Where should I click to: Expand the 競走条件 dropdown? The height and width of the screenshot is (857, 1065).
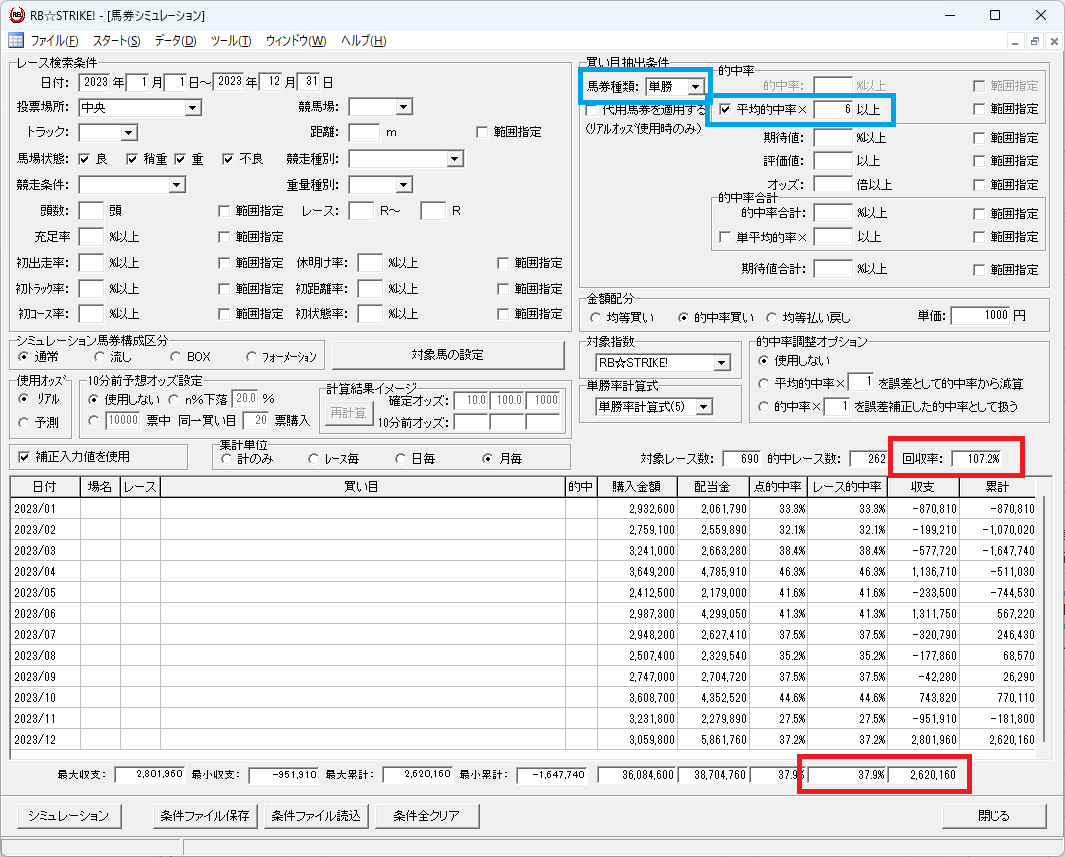177,185
